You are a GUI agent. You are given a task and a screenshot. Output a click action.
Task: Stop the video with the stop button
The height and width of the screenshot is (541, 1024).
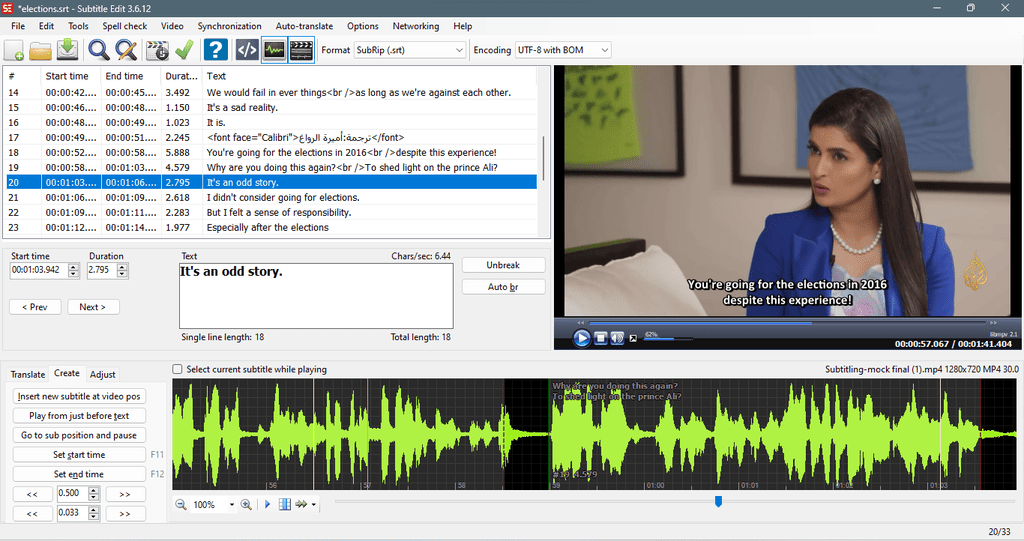(600, 338)
